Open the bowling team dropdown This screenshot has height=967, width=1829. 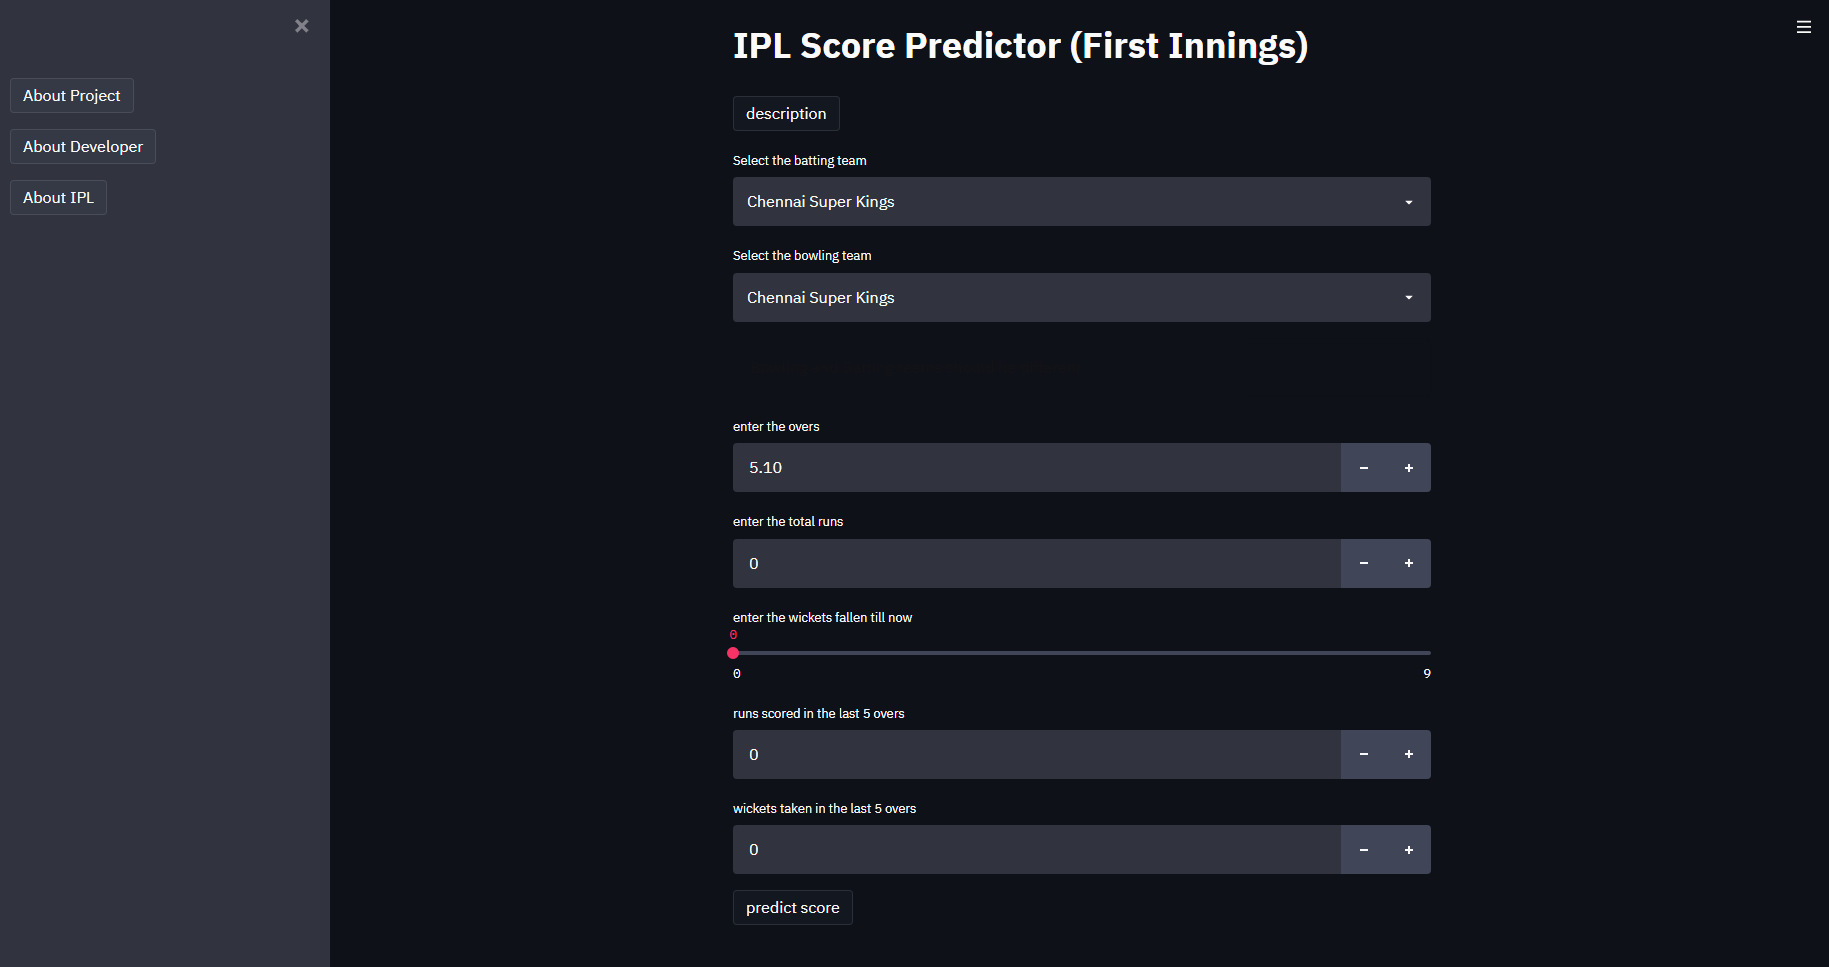[x=1081, y=297]
